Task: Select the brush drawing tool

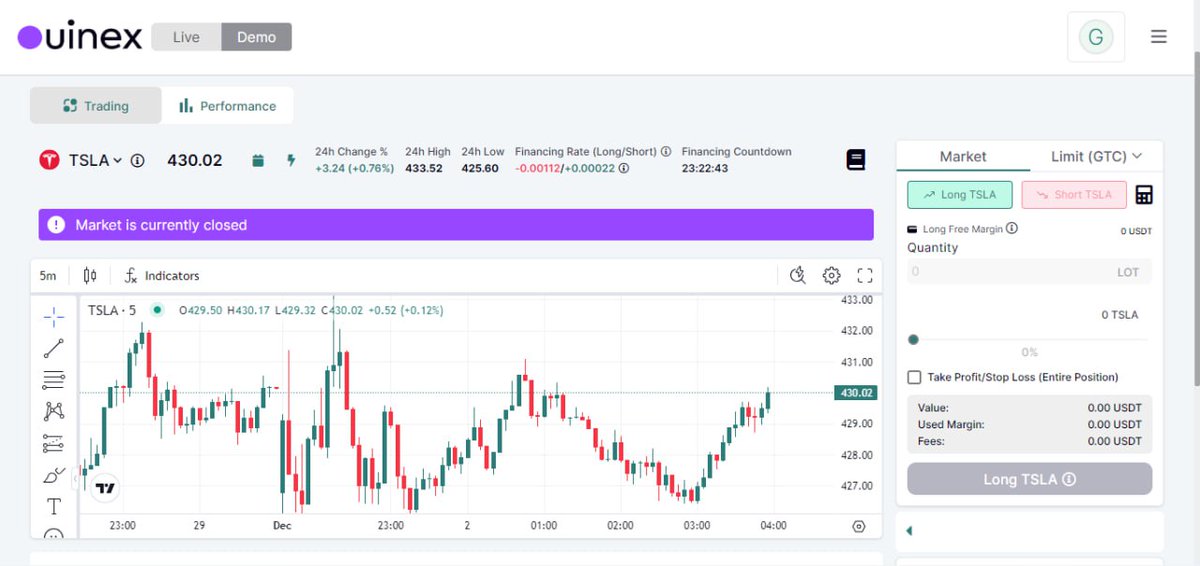Action: coord(54,474)
